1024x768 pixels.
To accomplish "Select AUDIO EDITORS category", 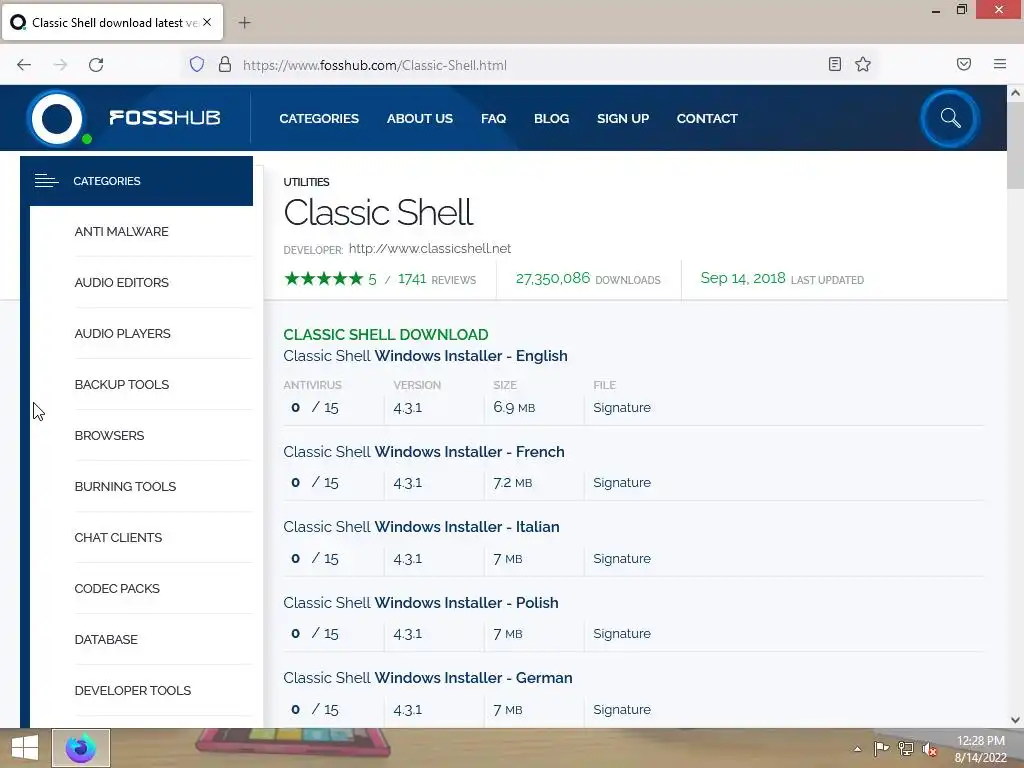I will click(x=121, y=283).
